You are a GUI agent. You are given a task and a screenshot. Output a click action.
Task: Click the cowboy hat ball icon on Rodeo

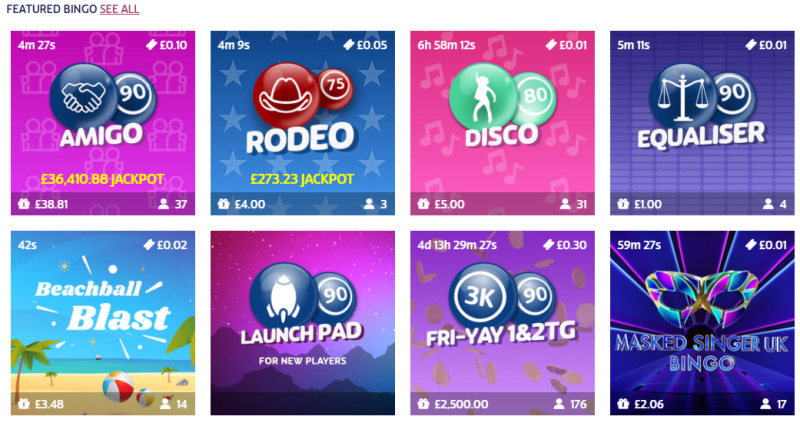pyautogui.click(x=285, y=95)
